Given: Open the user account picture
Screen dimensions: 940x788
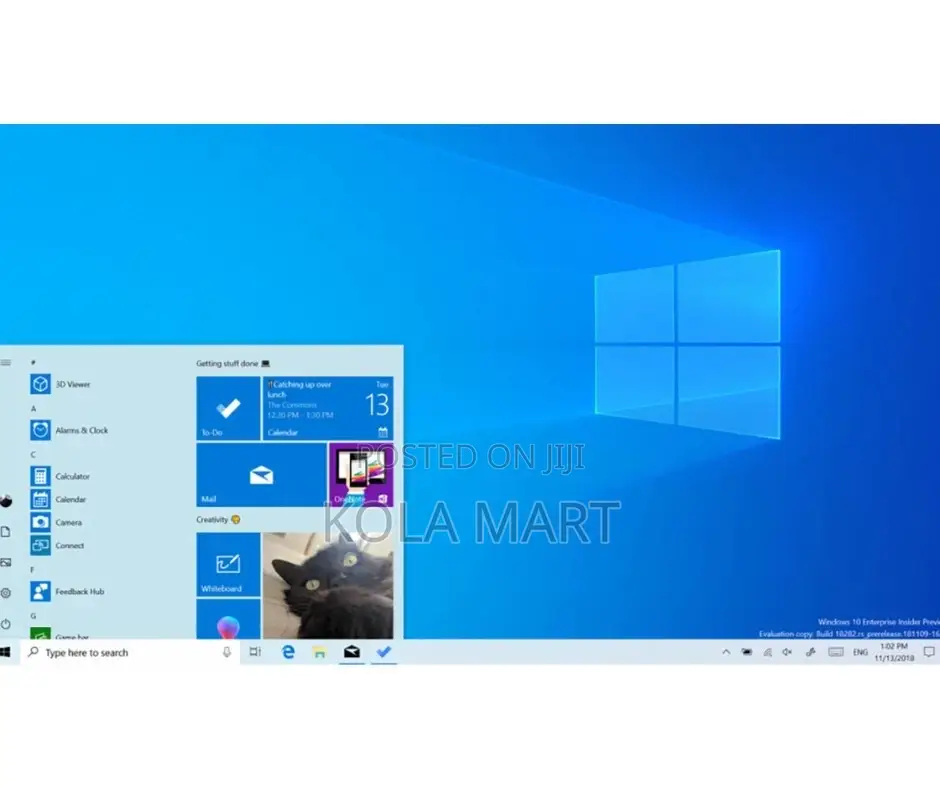Looking at the screenshot, I should (6, 501).
